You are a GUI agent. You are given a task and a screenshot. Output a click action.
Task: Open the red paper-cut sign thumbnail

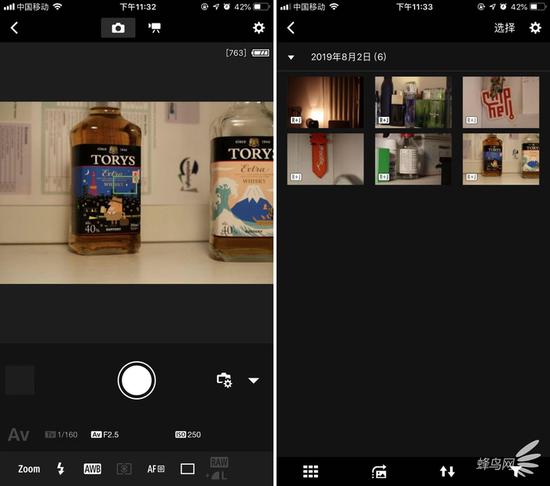click(x=501, y=102)
